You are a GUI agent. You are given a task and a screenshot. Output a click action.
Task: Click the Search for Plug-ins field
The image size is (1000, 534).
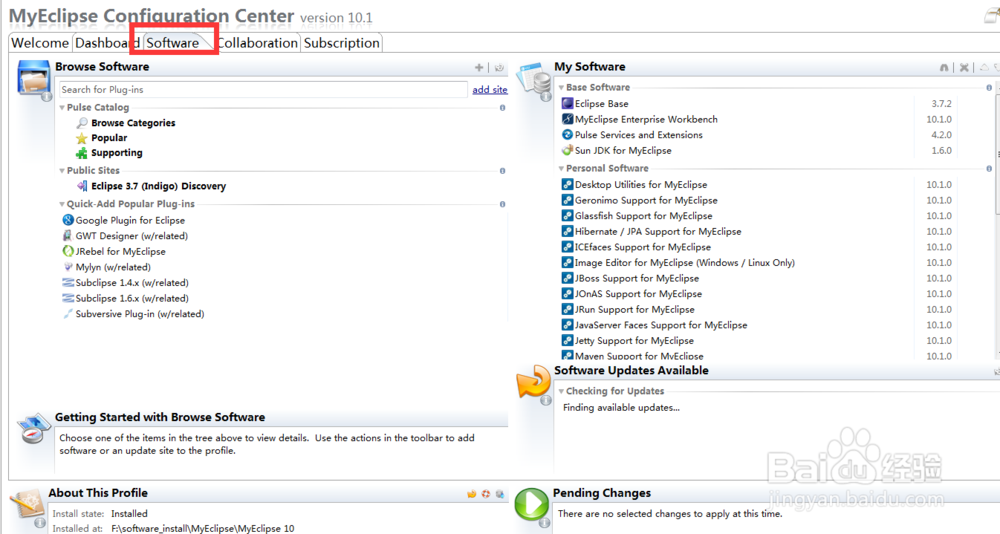click(x=263, y=89)
